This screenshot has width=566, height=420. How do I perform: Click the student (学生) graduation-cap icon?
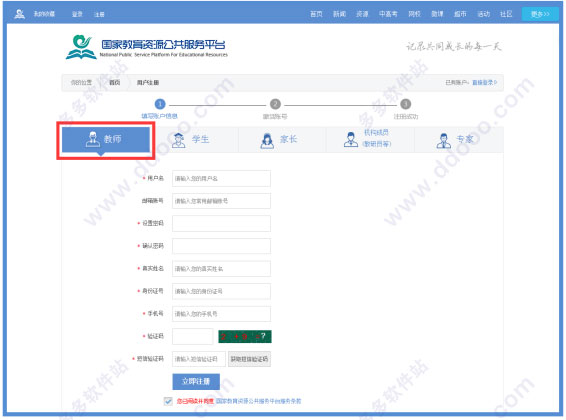click(179, 140)
